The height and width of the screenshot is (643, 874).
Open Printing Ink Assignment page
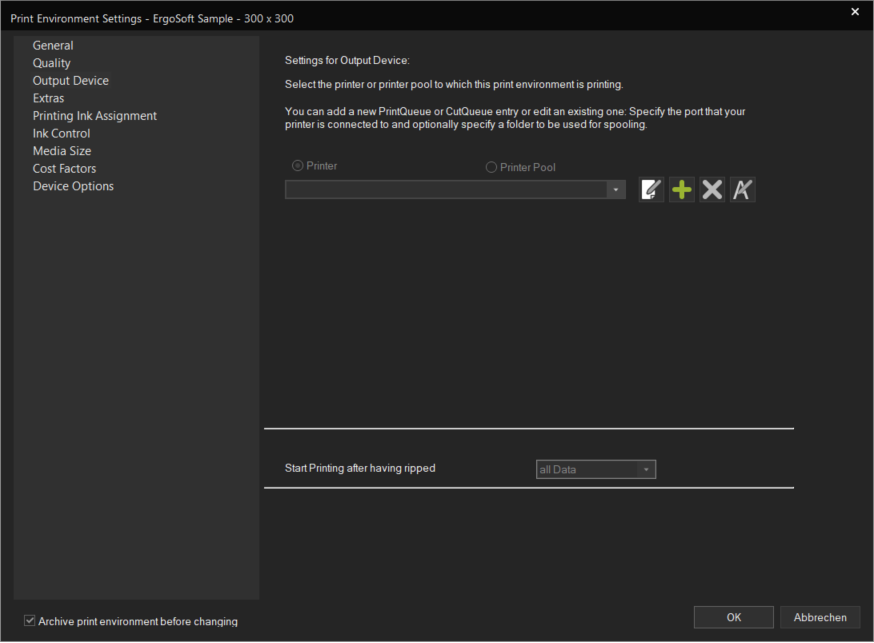95,116
